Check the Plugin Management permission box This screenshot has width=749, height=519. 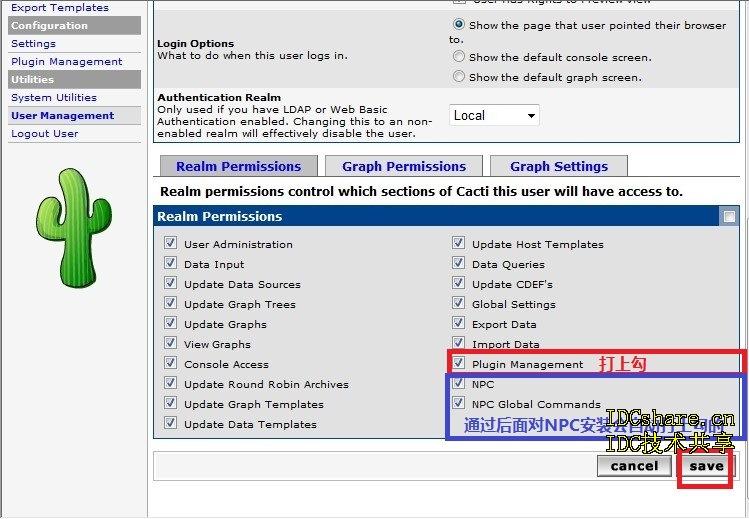[x=459, y=363]
